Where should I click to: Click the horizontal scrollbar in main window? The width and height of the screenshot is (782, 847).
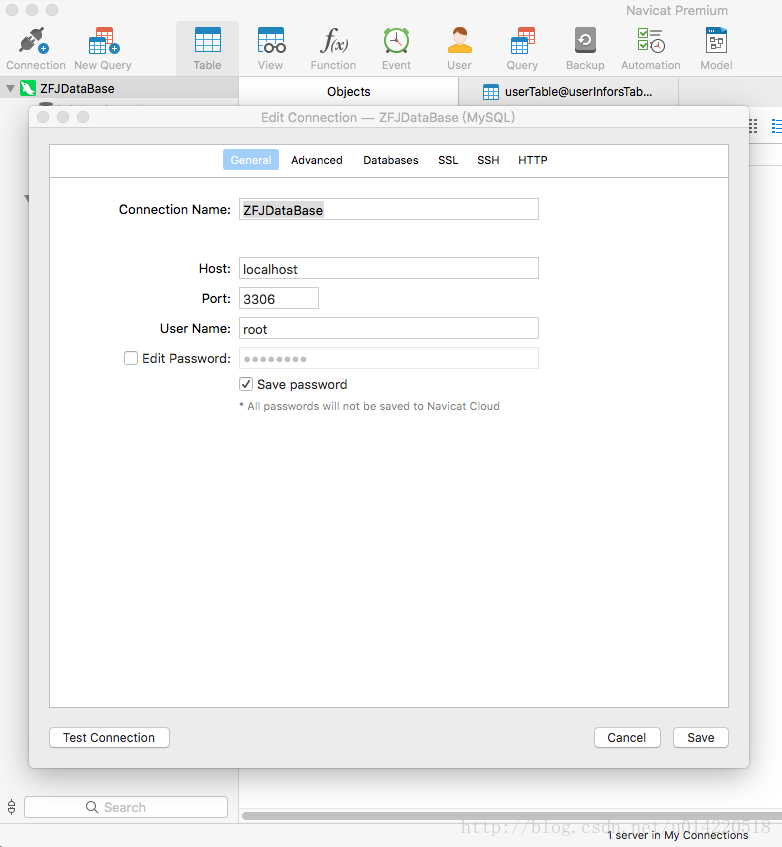coord(511,816)
